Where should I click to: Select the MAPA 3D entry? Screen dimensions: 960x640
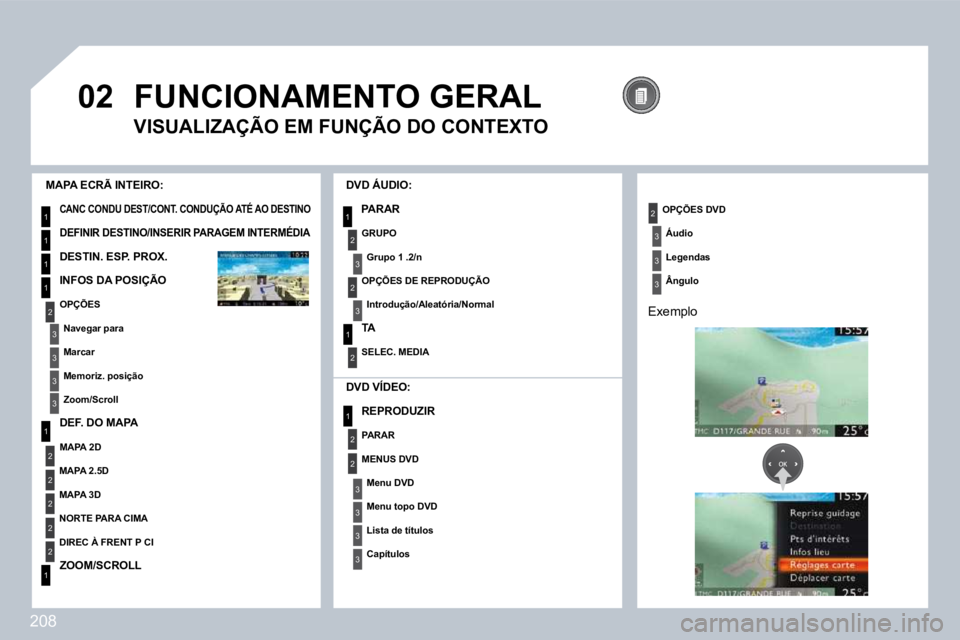(80, 495)
